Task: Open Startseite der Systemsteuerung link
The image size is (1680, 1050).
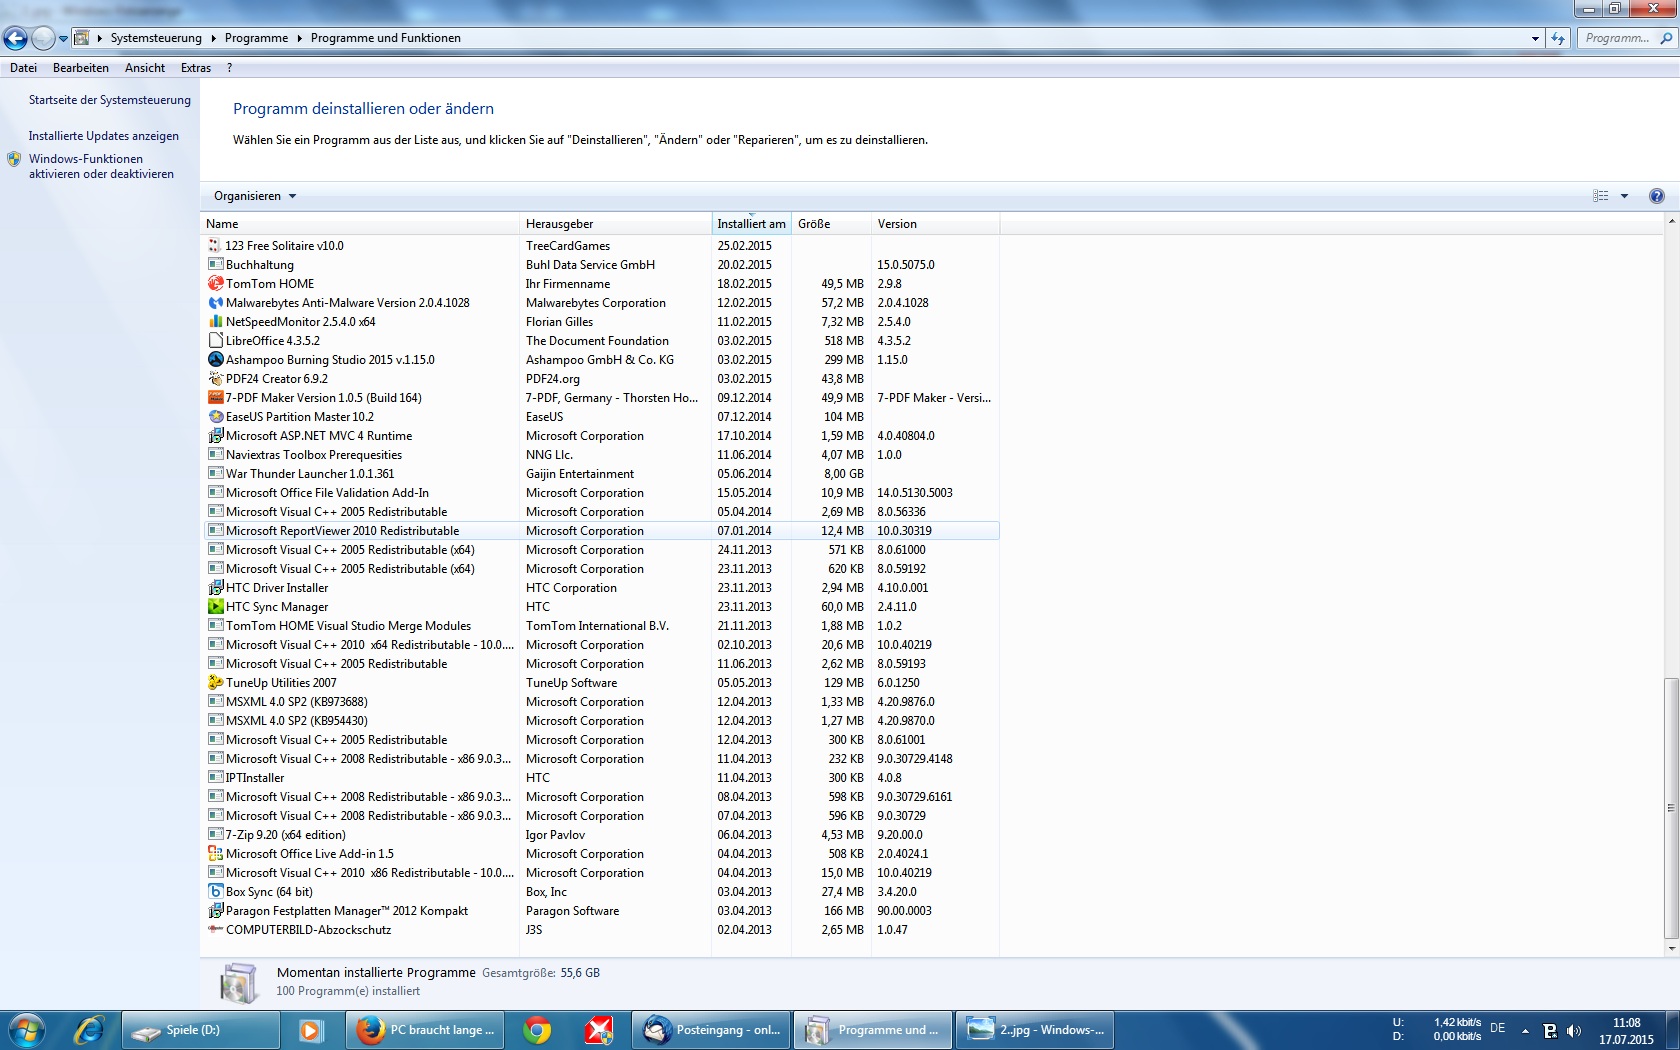Action: [x=109, y=100]
